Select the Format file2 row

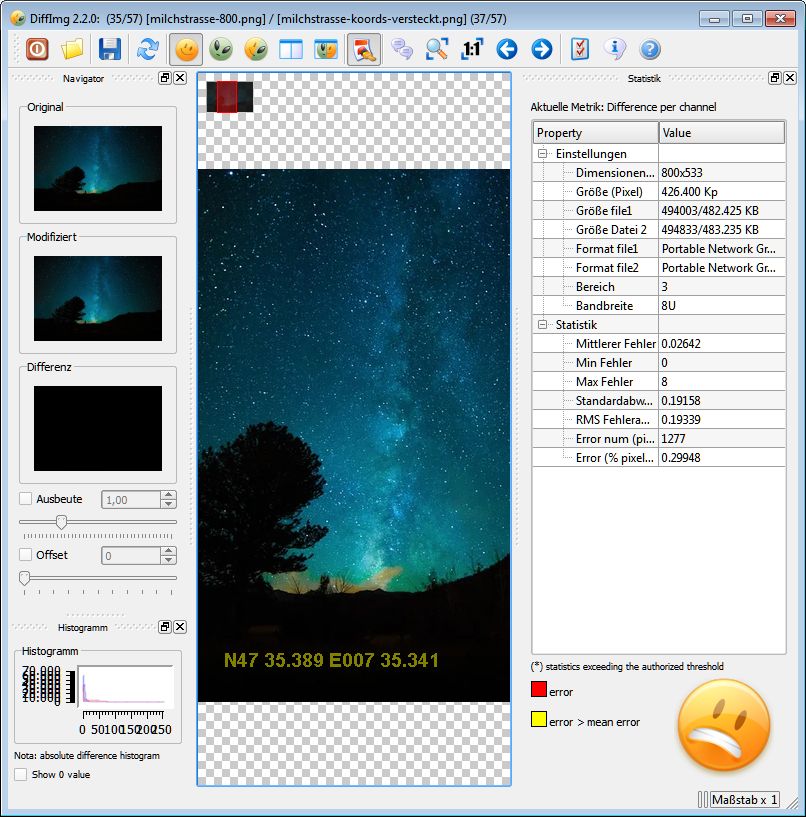pos(659,268)
